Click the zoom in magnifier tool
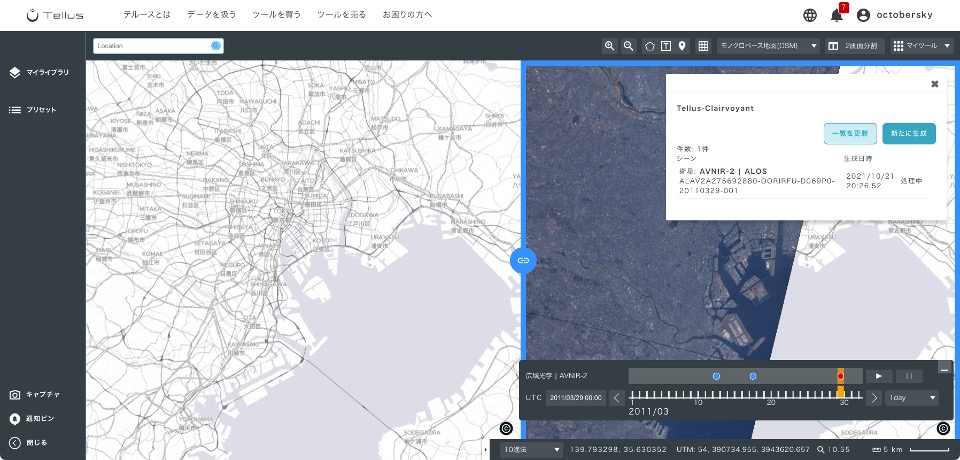Image resolution: width=960 pixels, height=460 pixels. (609, 46)
